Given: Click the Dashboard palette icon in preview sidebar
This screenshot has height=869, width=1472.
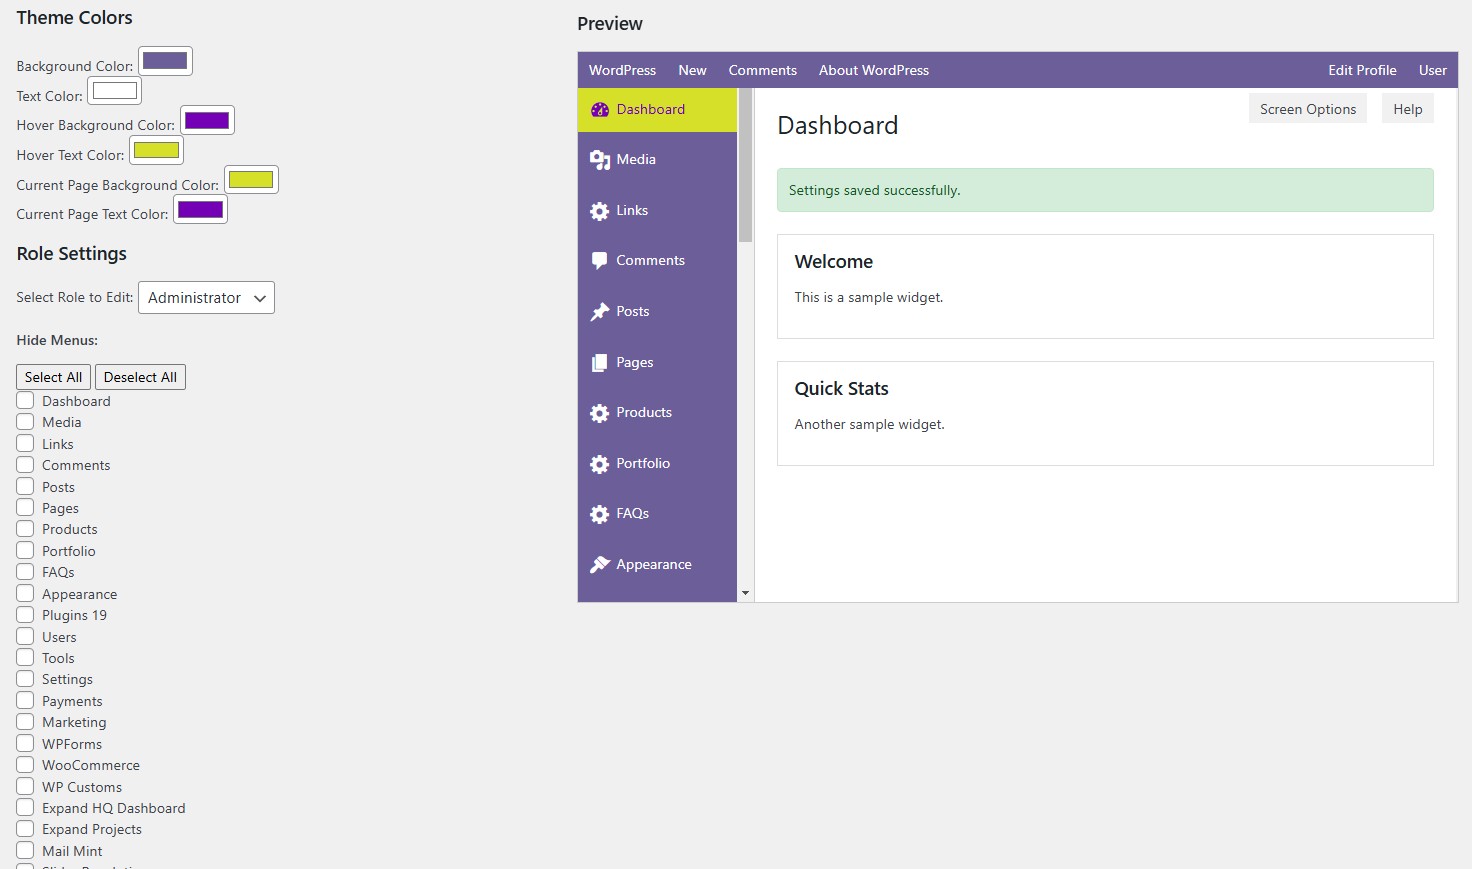Looking at the screenshot, I should point(600,110).
